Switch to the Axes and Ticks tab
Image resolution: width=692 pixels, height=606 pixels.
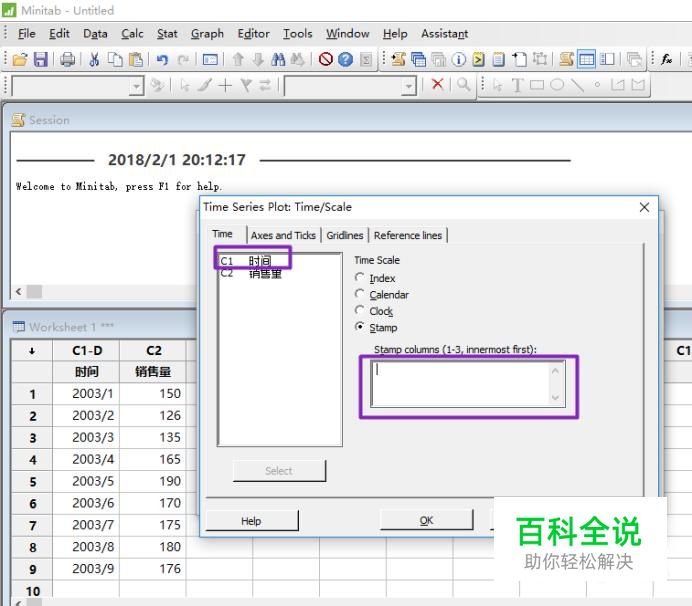coord(283,235)
